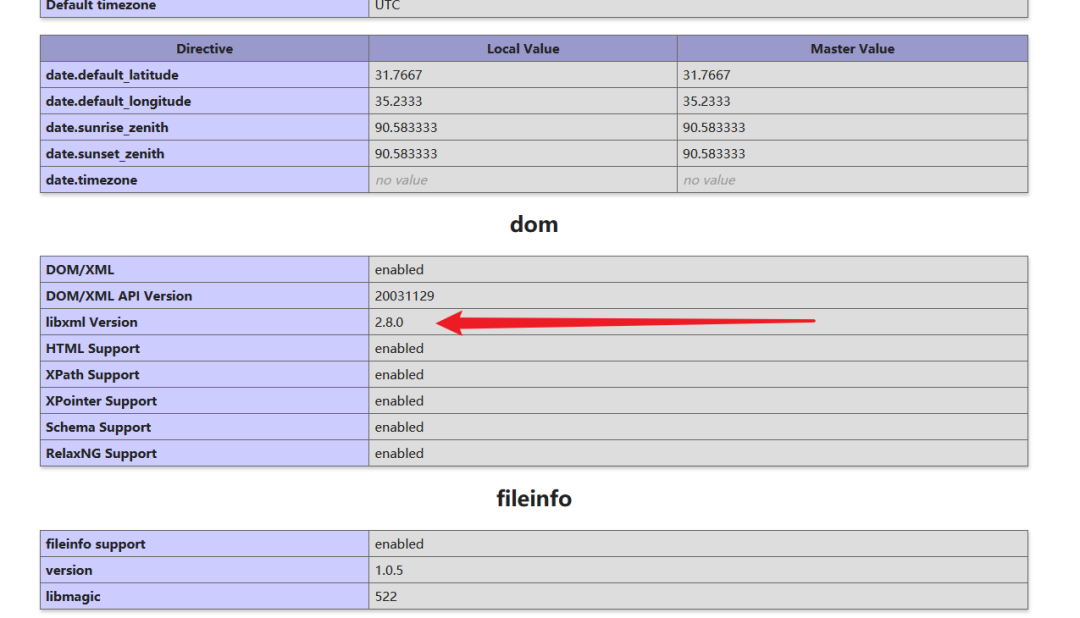Select the fileinfo support label
Screen dimensions: 1080x618
click(x=96, y=544)
